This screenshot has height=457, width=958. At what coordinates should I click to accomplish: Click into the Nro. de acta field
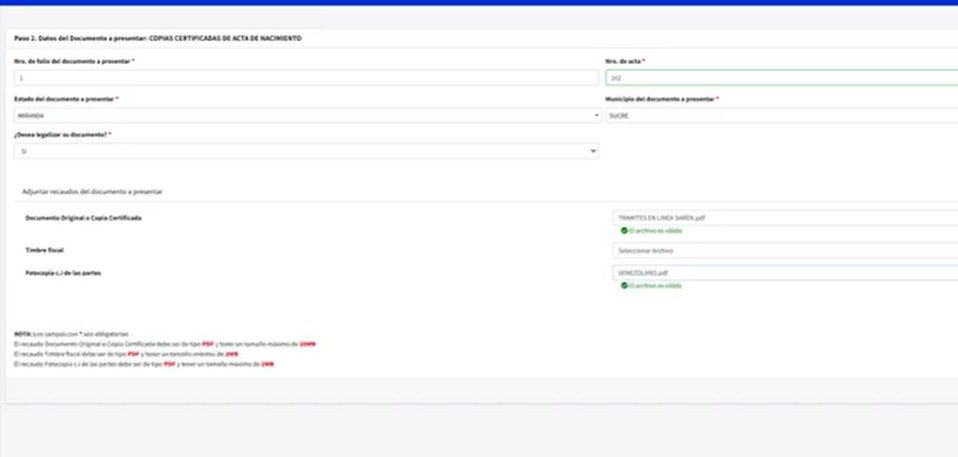[x=780, y=77]
